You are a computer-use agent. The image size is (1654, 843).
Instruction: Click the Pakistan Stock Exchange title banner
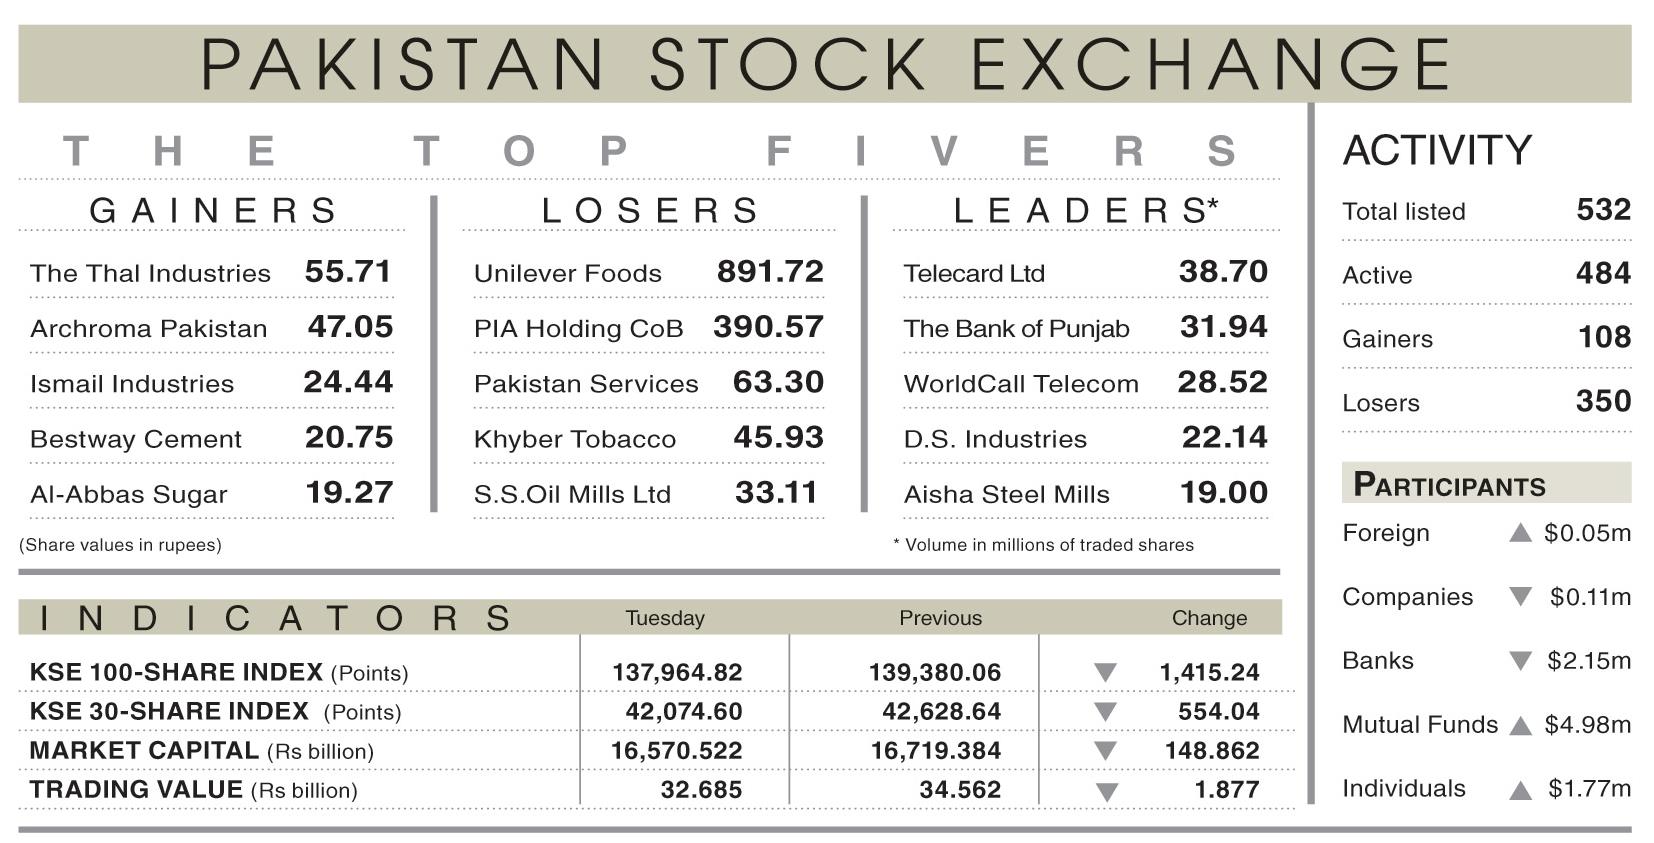tap(825, 64)
